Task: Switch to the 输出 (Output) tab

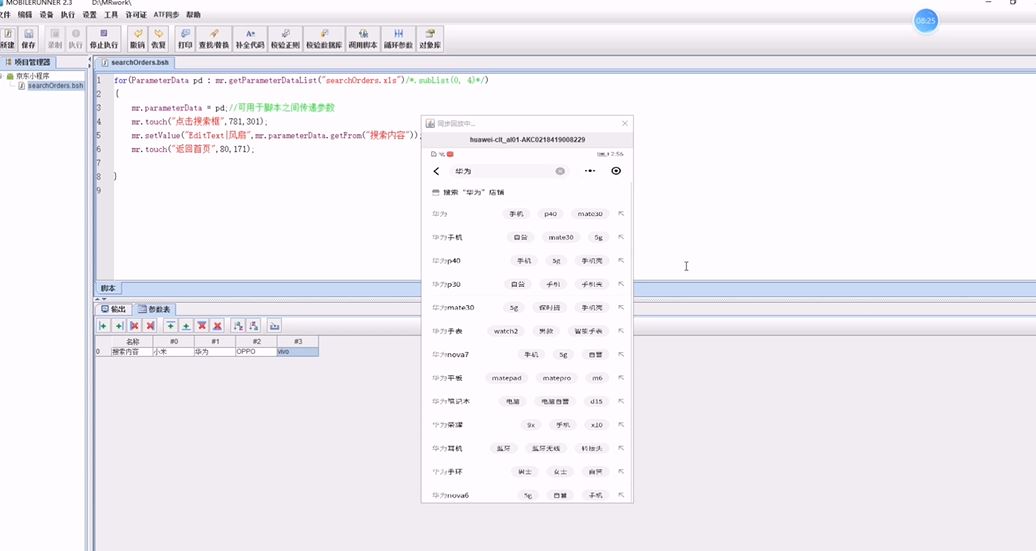Action: 114,309
